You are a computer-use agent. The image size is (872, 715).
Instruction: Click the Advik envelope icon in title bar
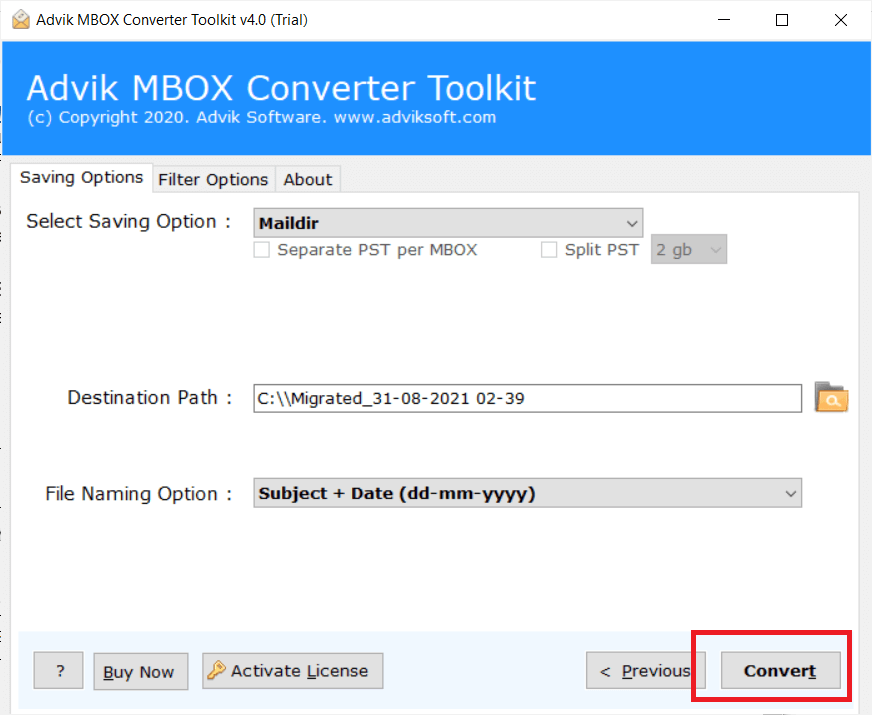coord(21,19)
